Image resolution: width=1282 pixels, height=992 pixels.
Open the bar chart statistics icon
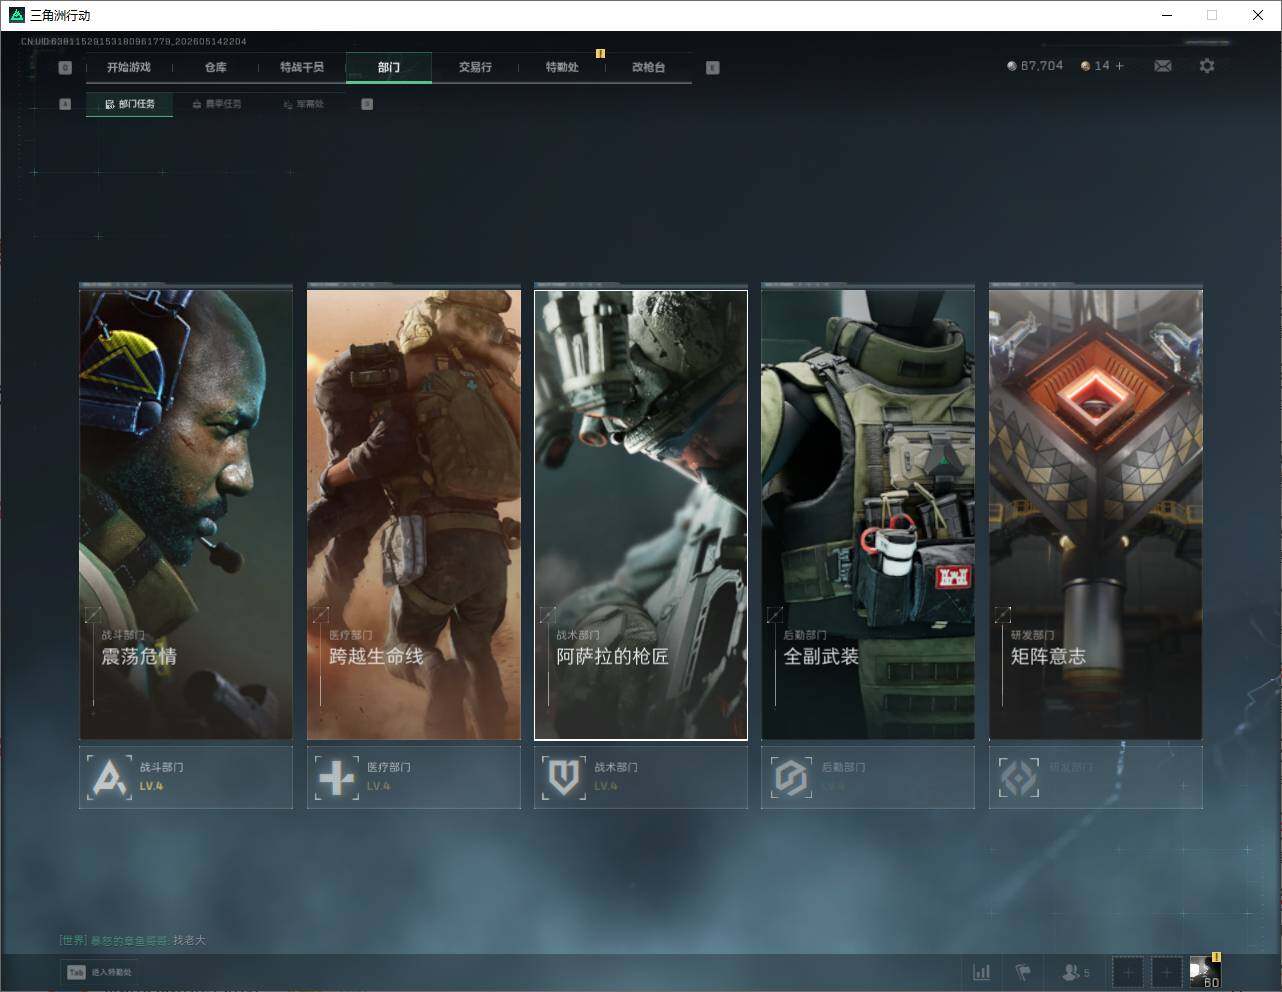[982, 972]
